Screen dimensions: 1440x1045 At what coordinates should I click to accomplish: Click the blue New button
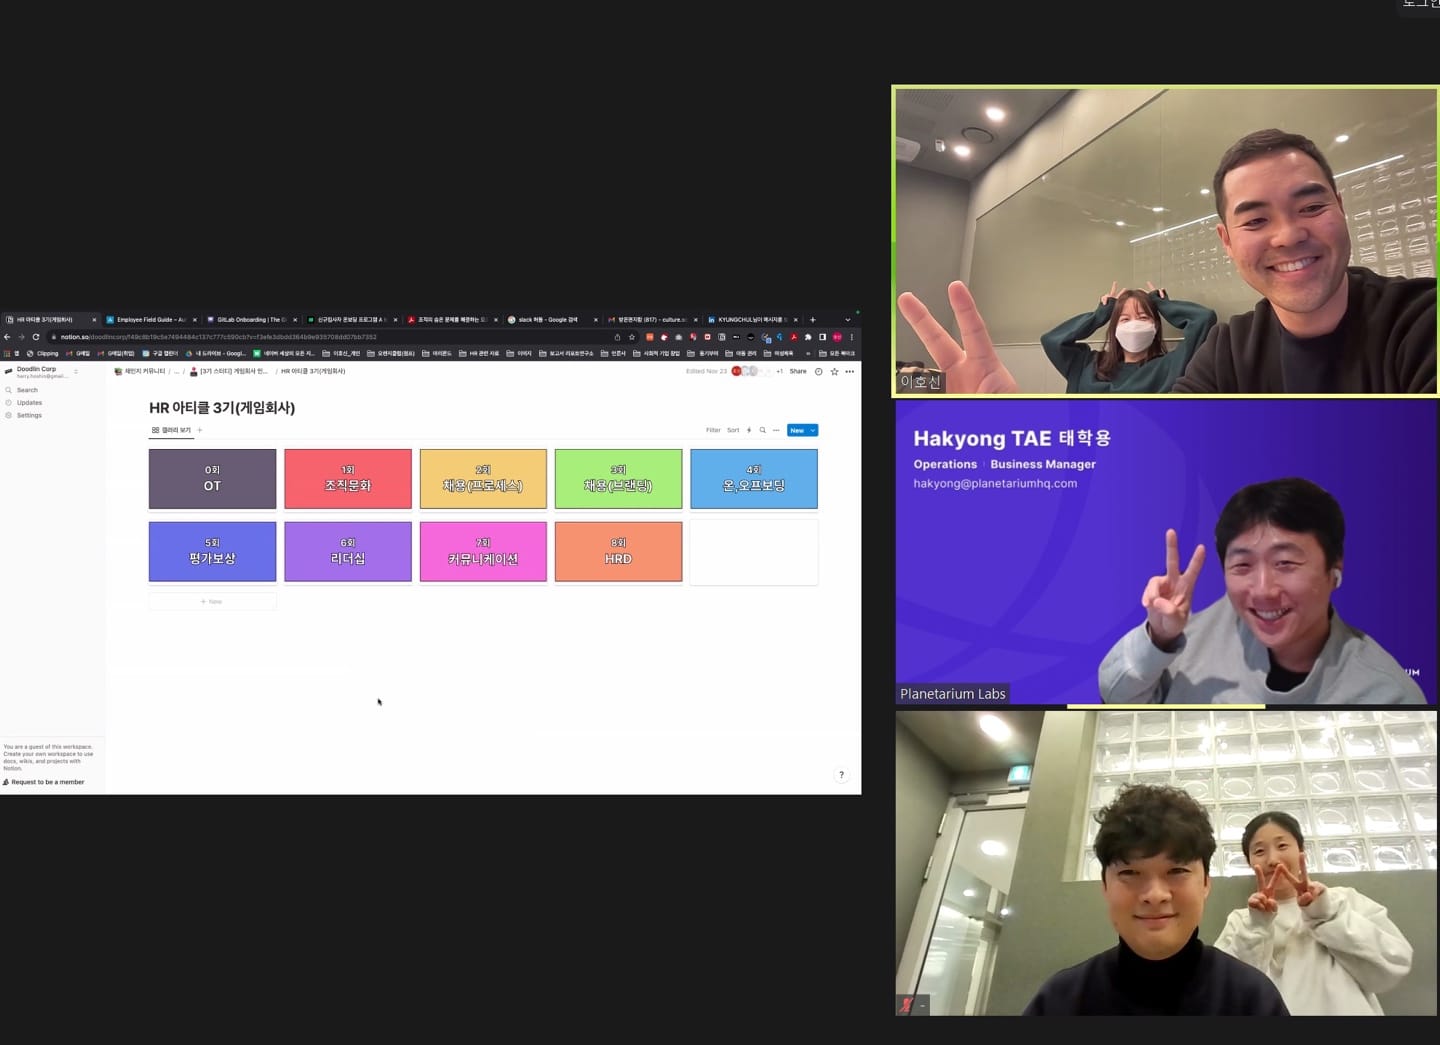coord(797,430)
